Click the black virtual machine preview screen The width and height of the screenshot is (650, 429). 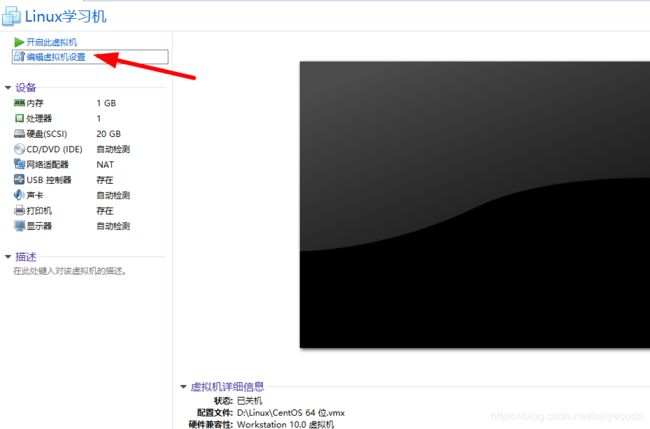point(475,205)
